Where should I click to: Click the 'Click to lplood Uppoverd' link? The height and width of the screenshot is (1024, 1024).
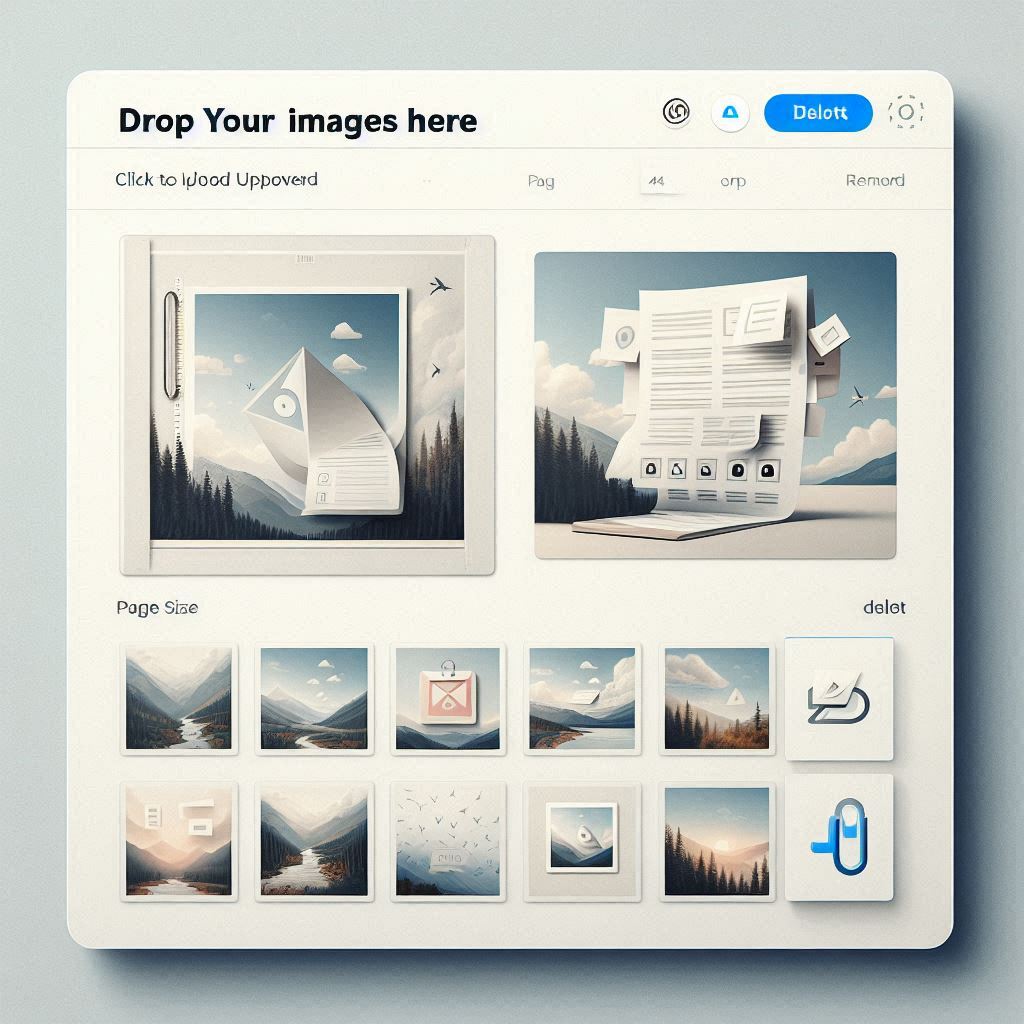(x=216, y=180)
